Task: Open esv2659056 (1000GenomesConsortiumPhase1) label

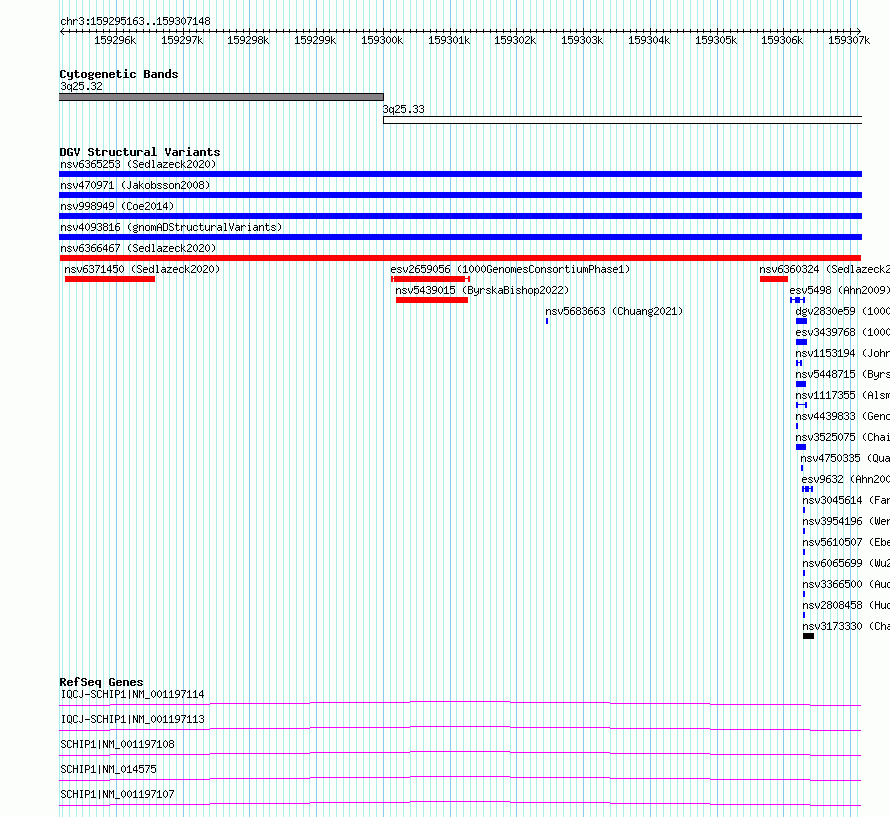Action: (x=510, y=269)
